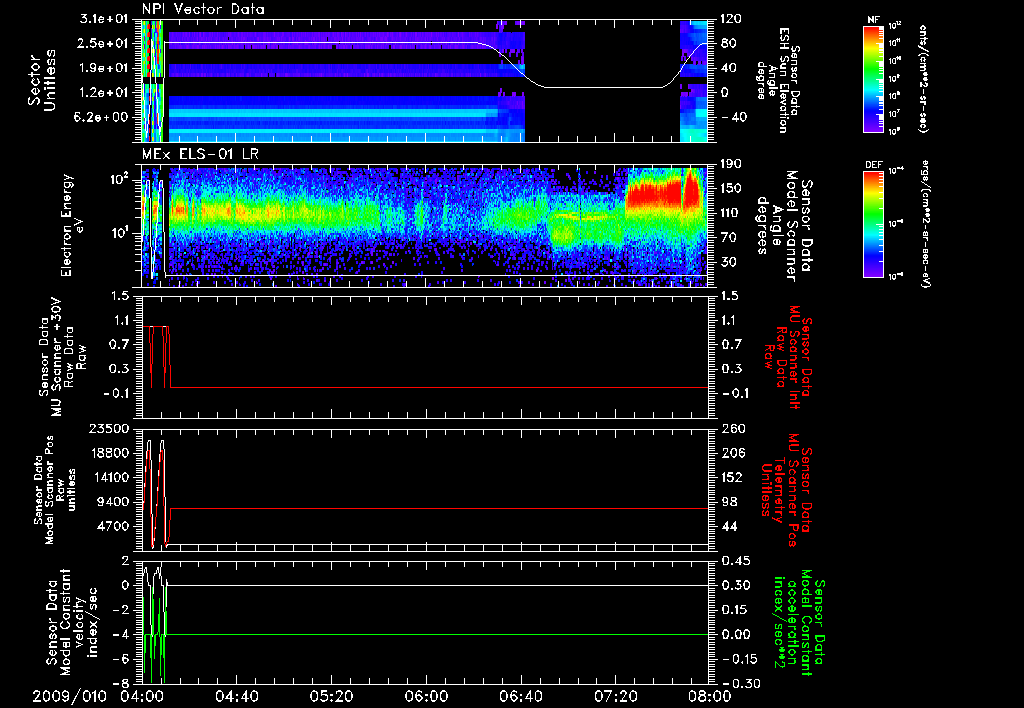Select the 'NPI Vector Data' panel title
Viewport: 1024px width, 708px height.
coord(204,9)
